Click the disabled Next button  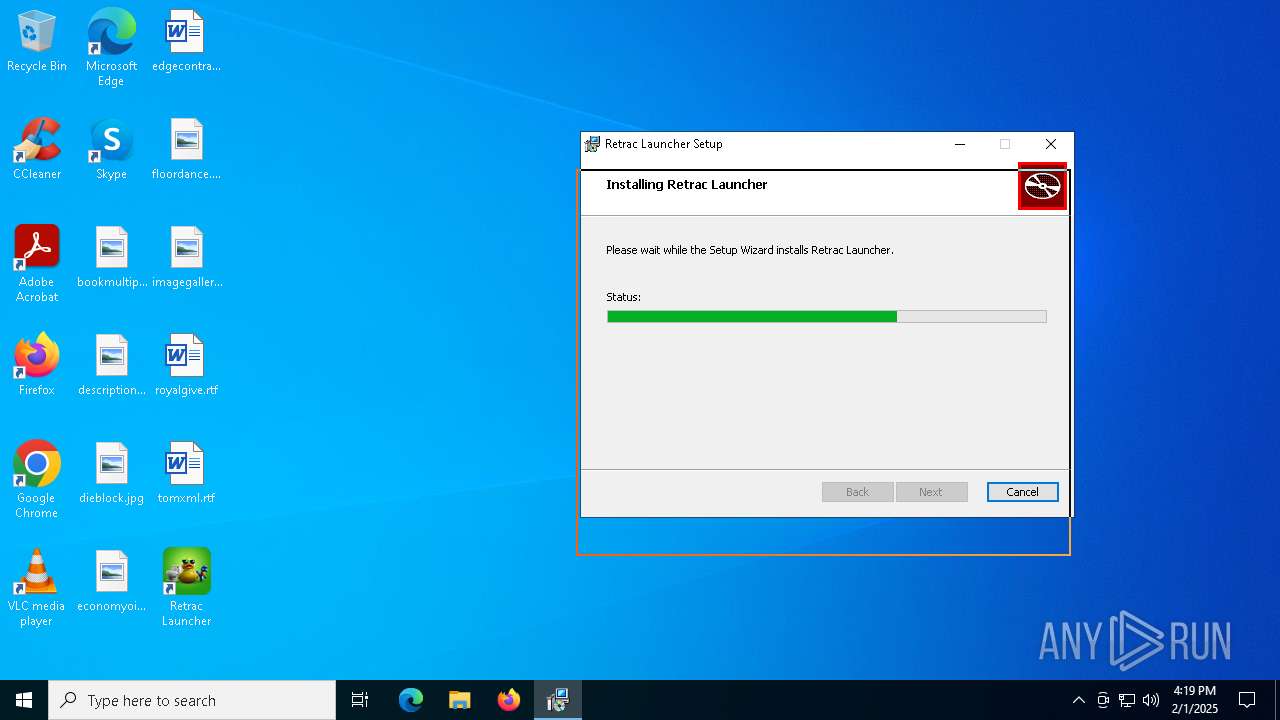pyautogui.click(x=931, y=492)
